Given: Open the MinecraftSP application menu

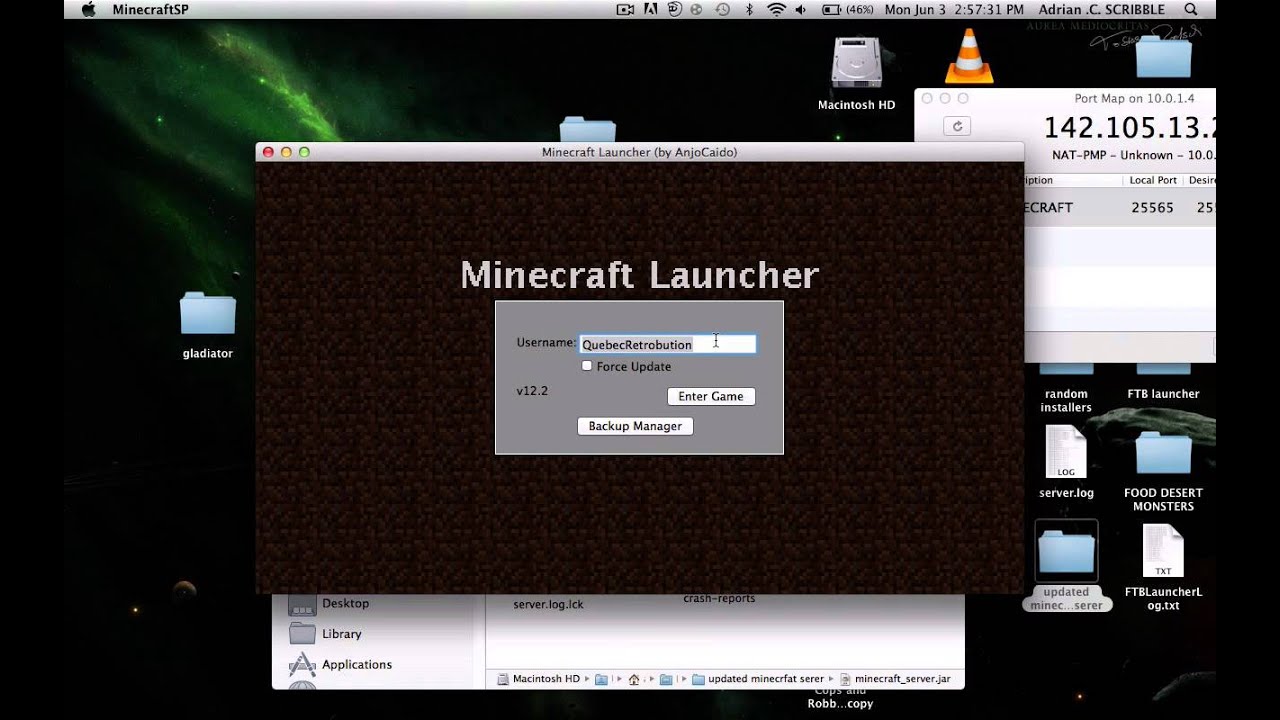Looking at the screenshot, I should coord(150,10).
